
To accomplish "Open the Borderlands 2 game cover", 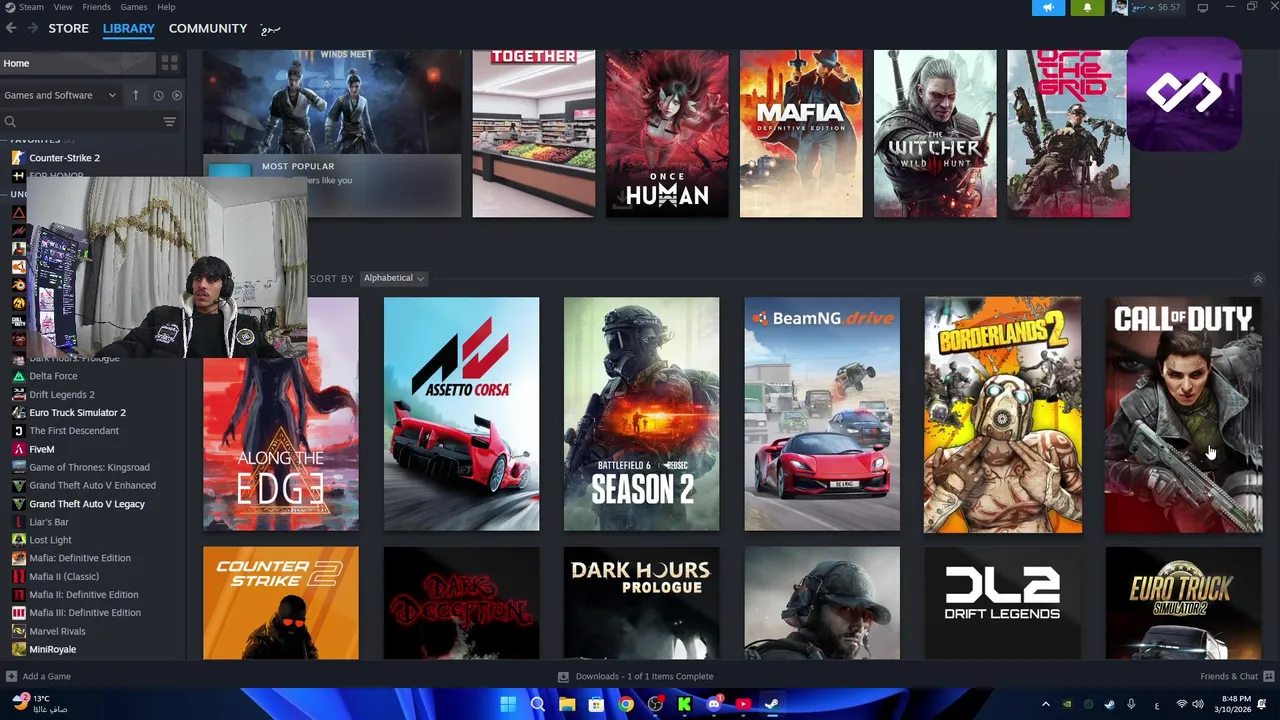I will (1002, 414).
